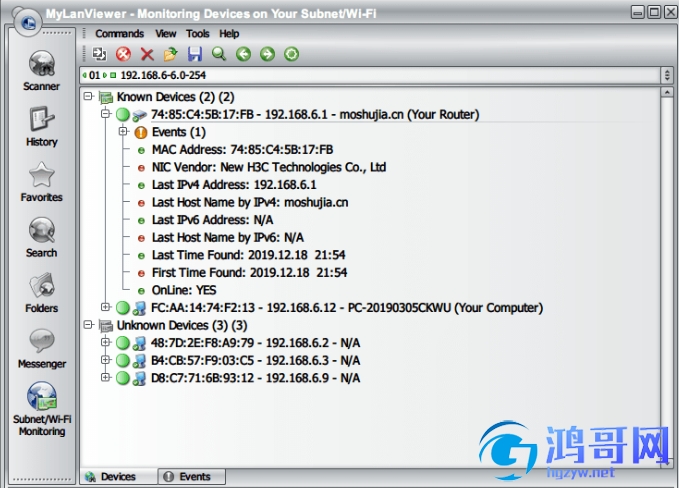Click the scan start toolbar icon
Image resolution: width=679 pixels, height=488 pixels.
tap(100, 54)
